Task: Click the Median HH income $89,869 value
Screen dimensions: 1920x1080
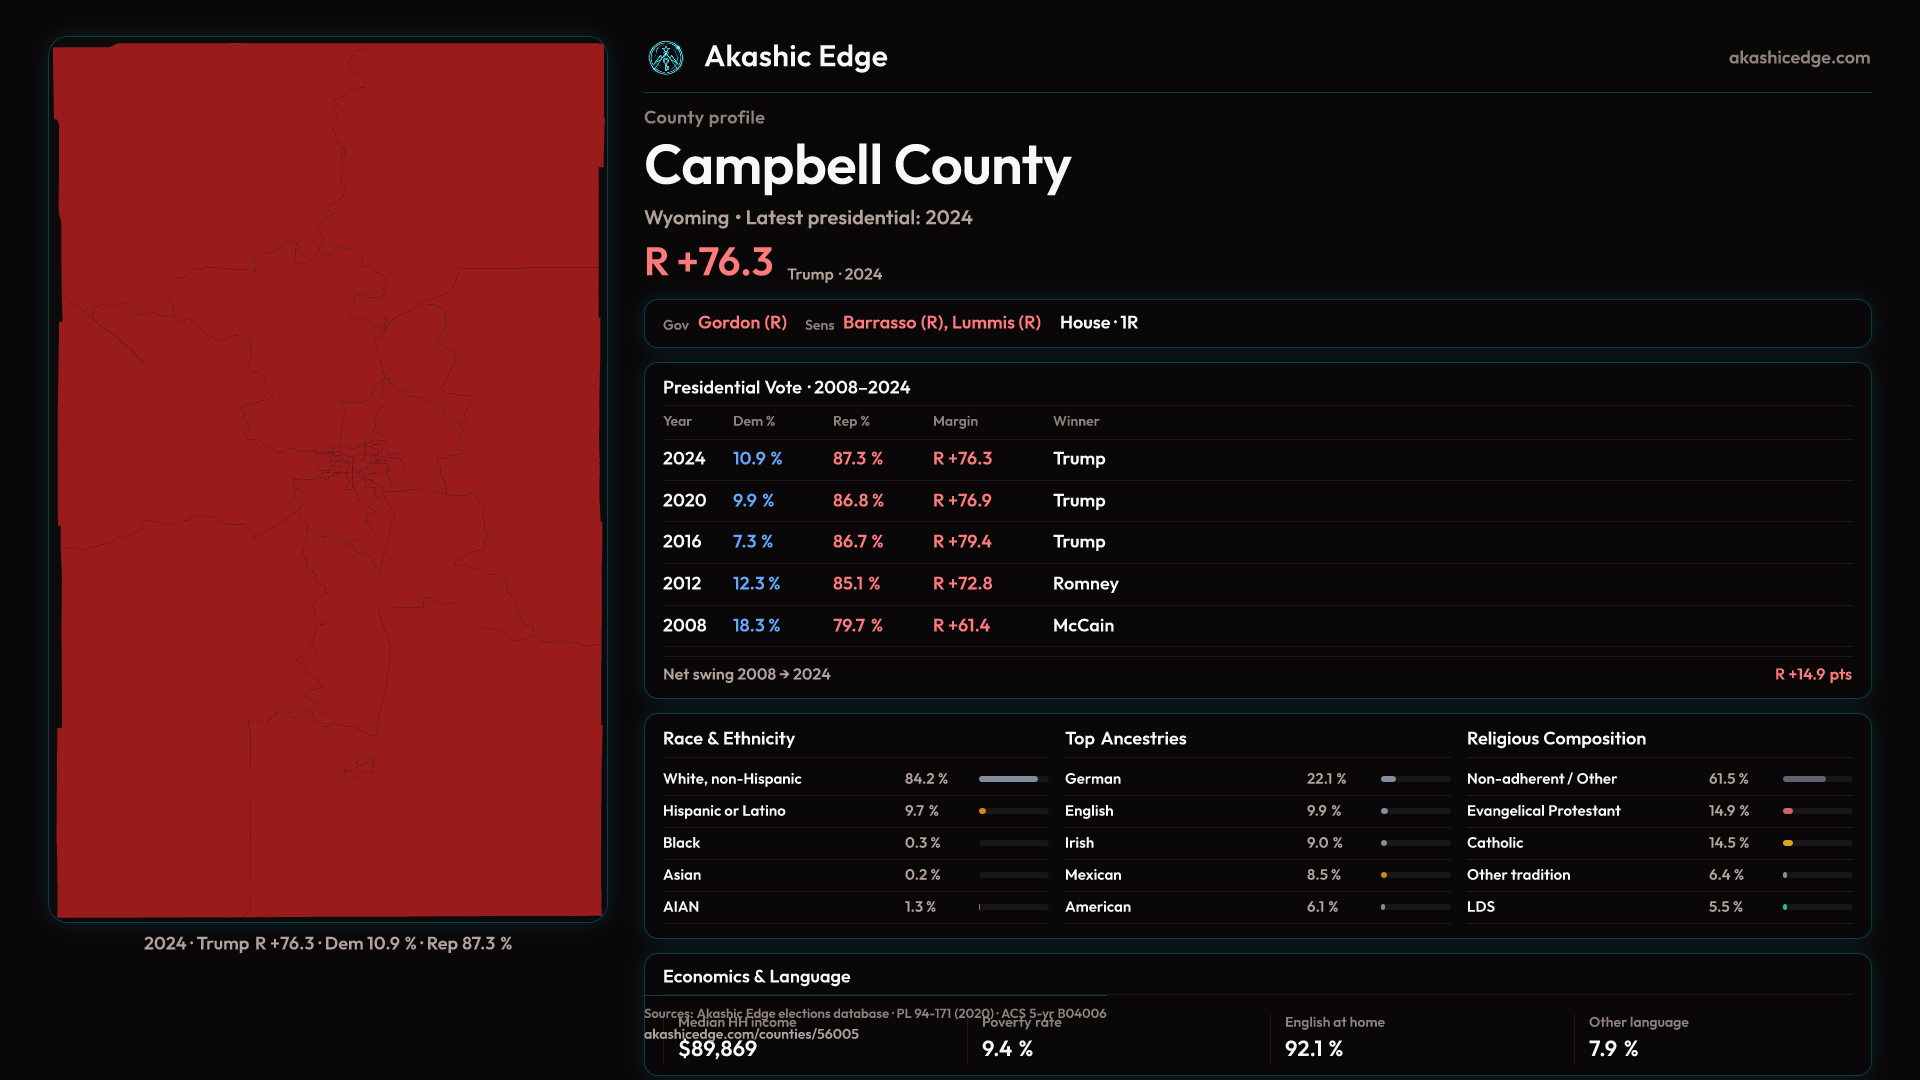Action: click(x=717, y=1049)
